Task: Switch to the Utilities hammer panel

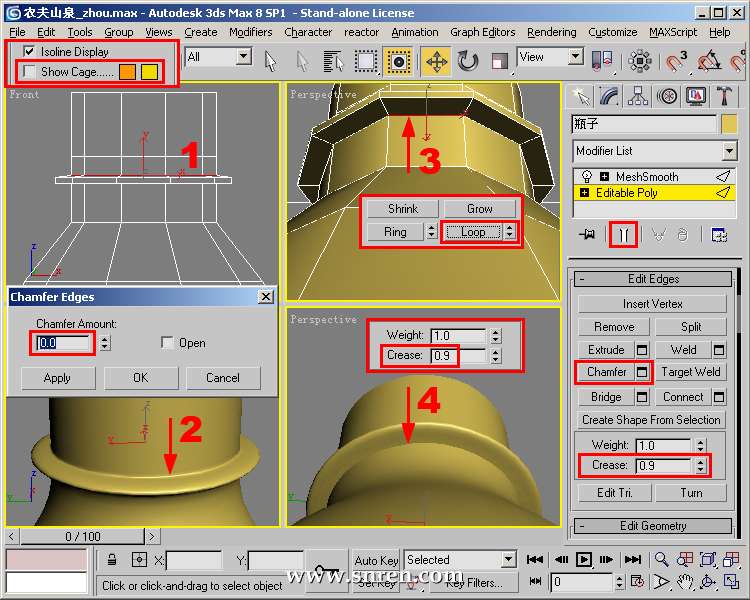Action: tap(724, 97)
